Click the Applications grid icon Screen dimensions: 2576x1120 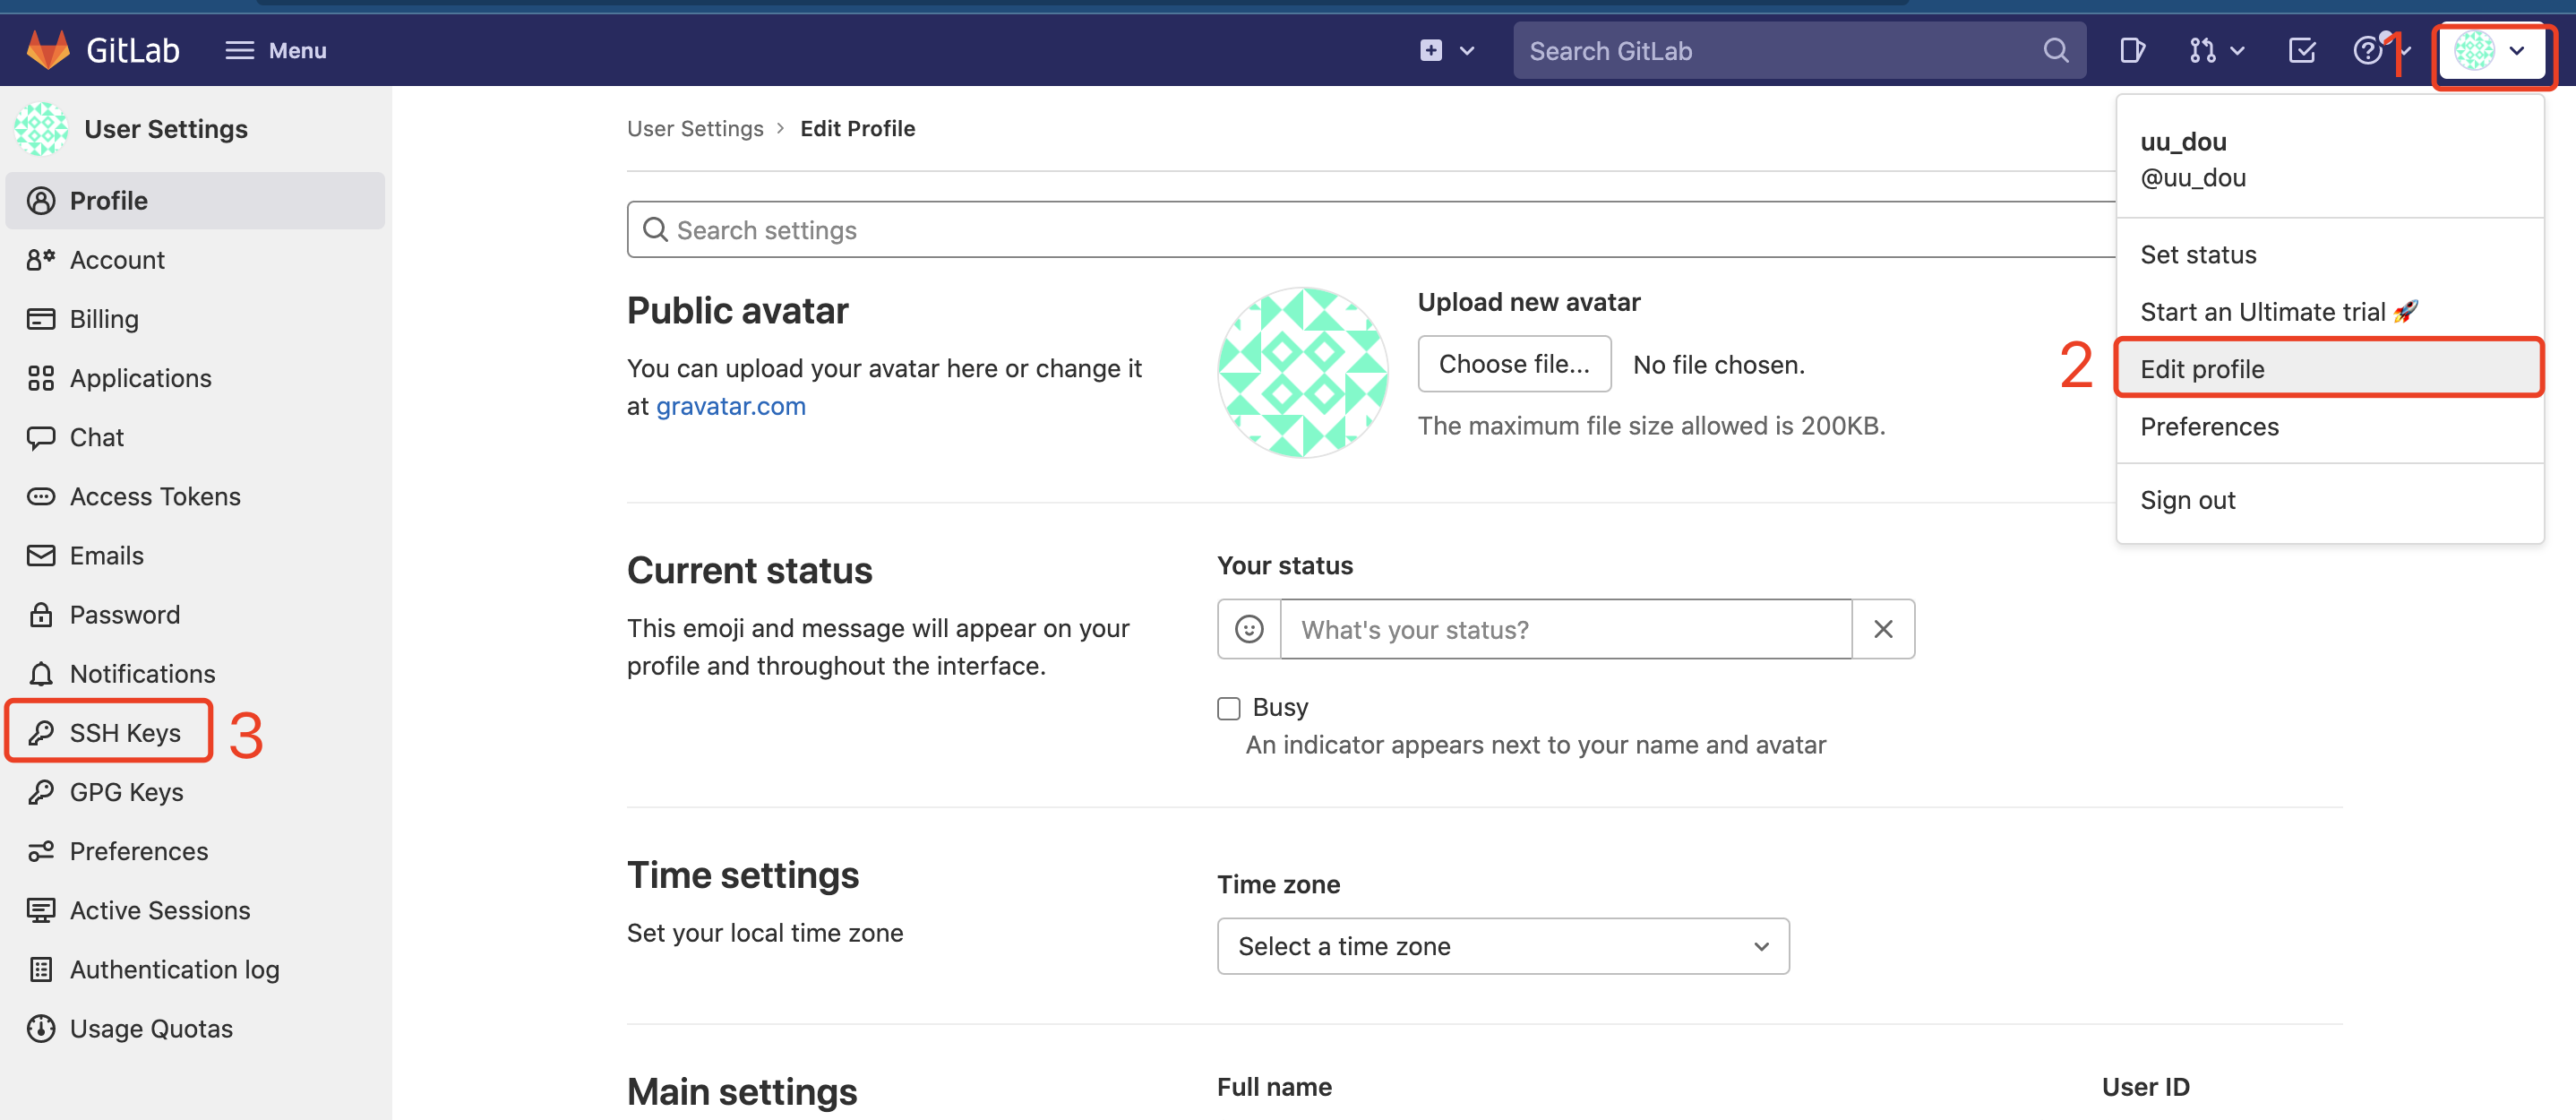pos(41,378)
